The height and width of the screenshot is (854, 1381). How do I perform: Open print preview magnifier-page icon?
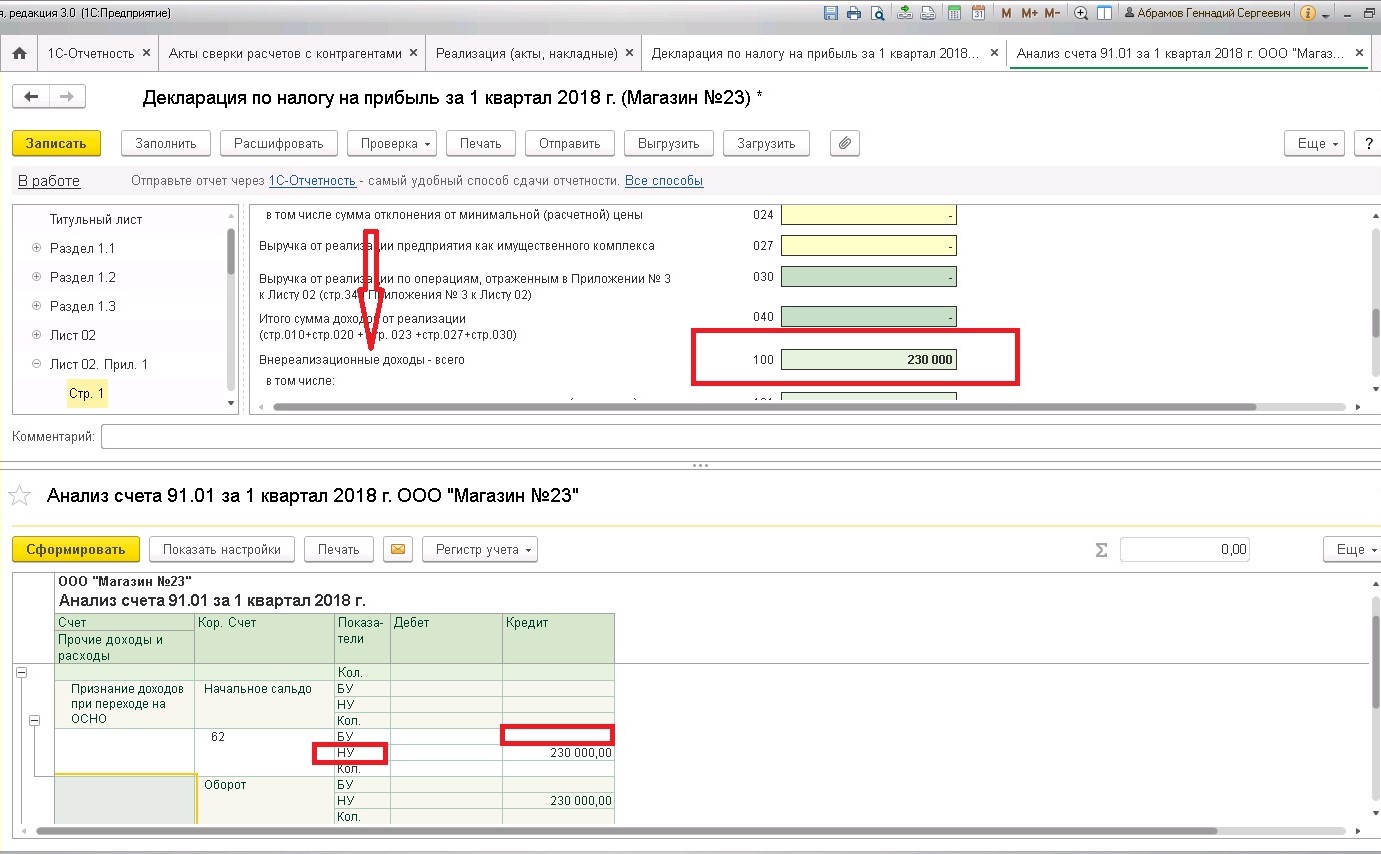click(x=877, y=14)
